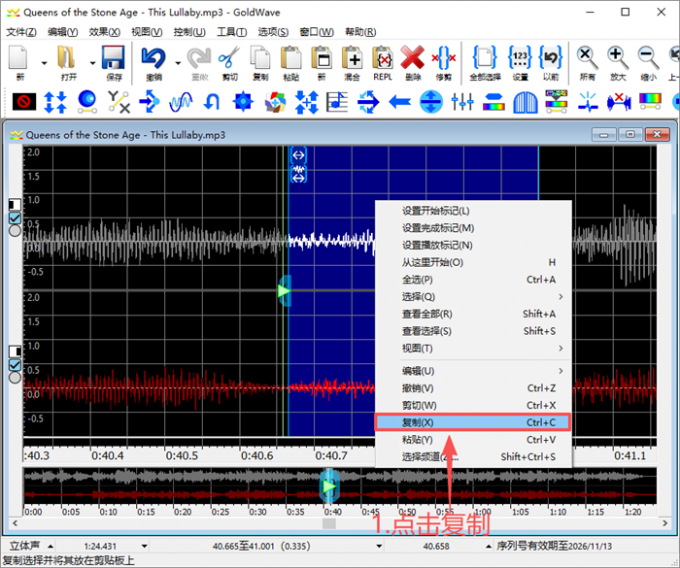Click the horizontal scrollbar thumb
Viewport: 680px width, 568px height.
pos(329,523)
